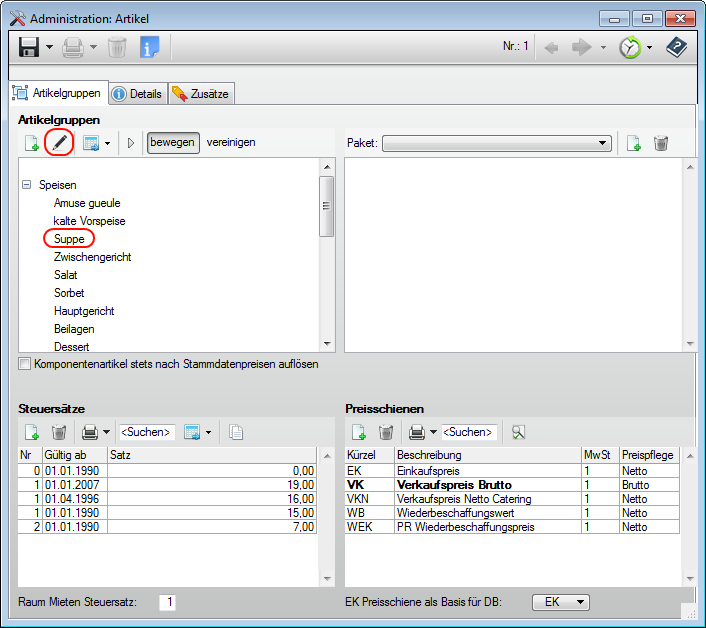Click the green clock history icon

click(630, 47)
